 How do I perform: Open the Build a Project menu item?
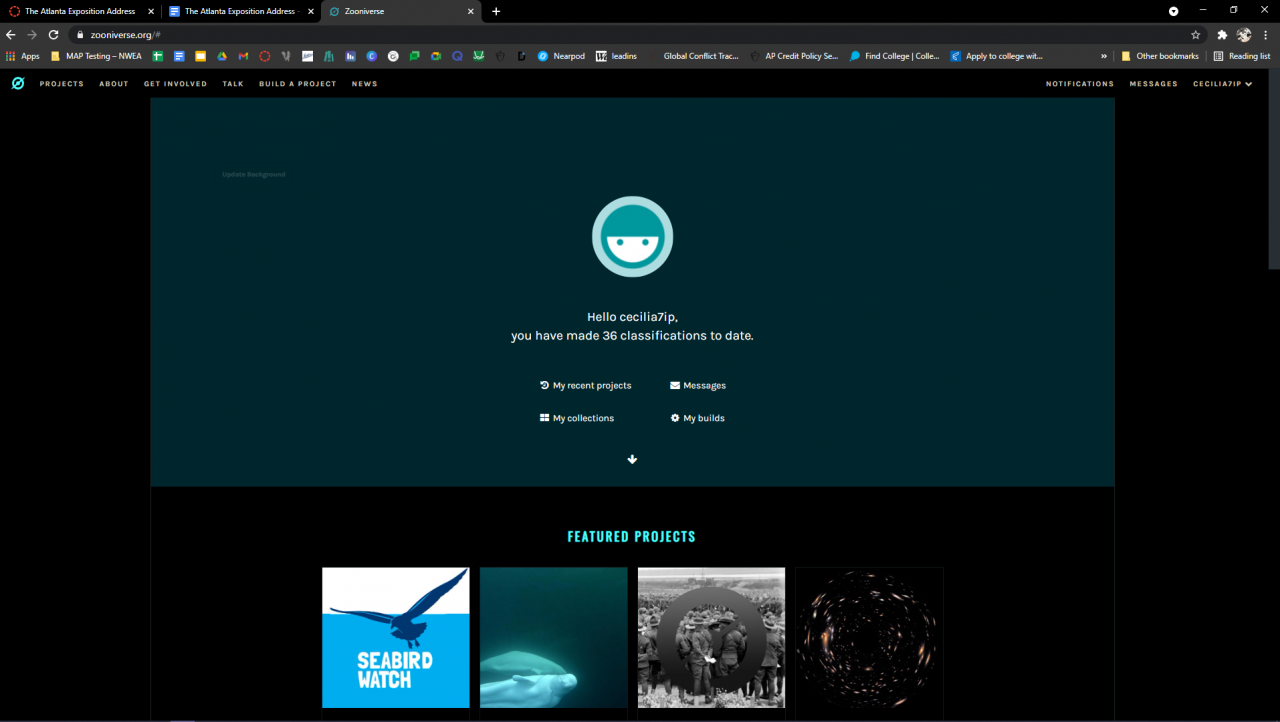(x=298, y=84)
